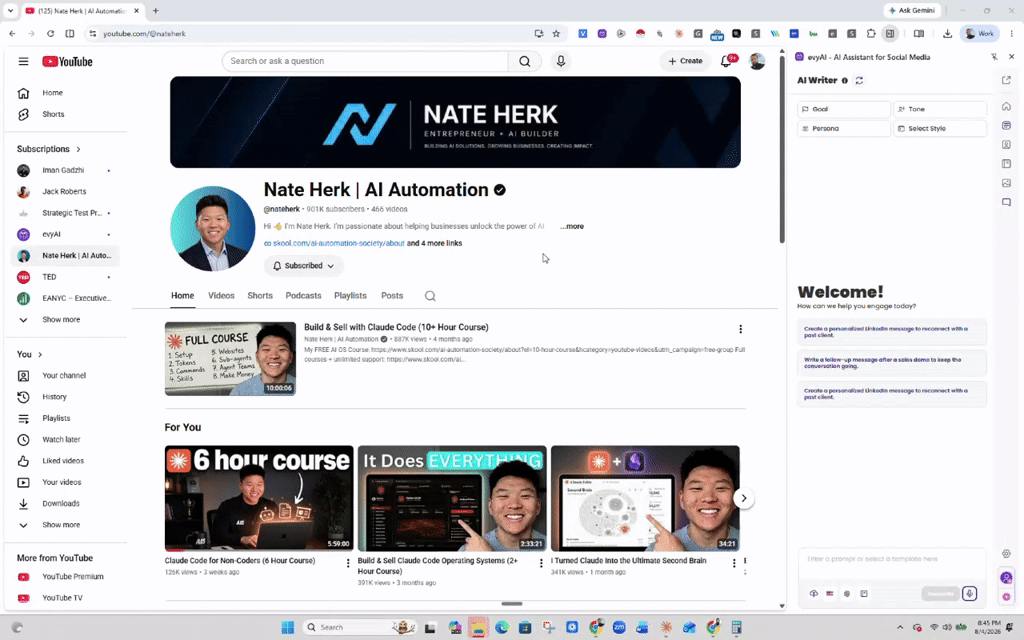Switch to the Podcasts channel tab
The image size is (1024, 640).
[303, 296]
